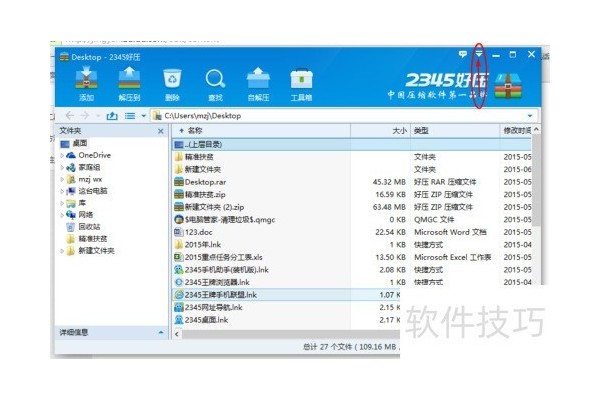The height and width of the screenshot is (400, 600).
Task: Toggle the 详细信息 details panel arrow
Action: tap(161, 332)
